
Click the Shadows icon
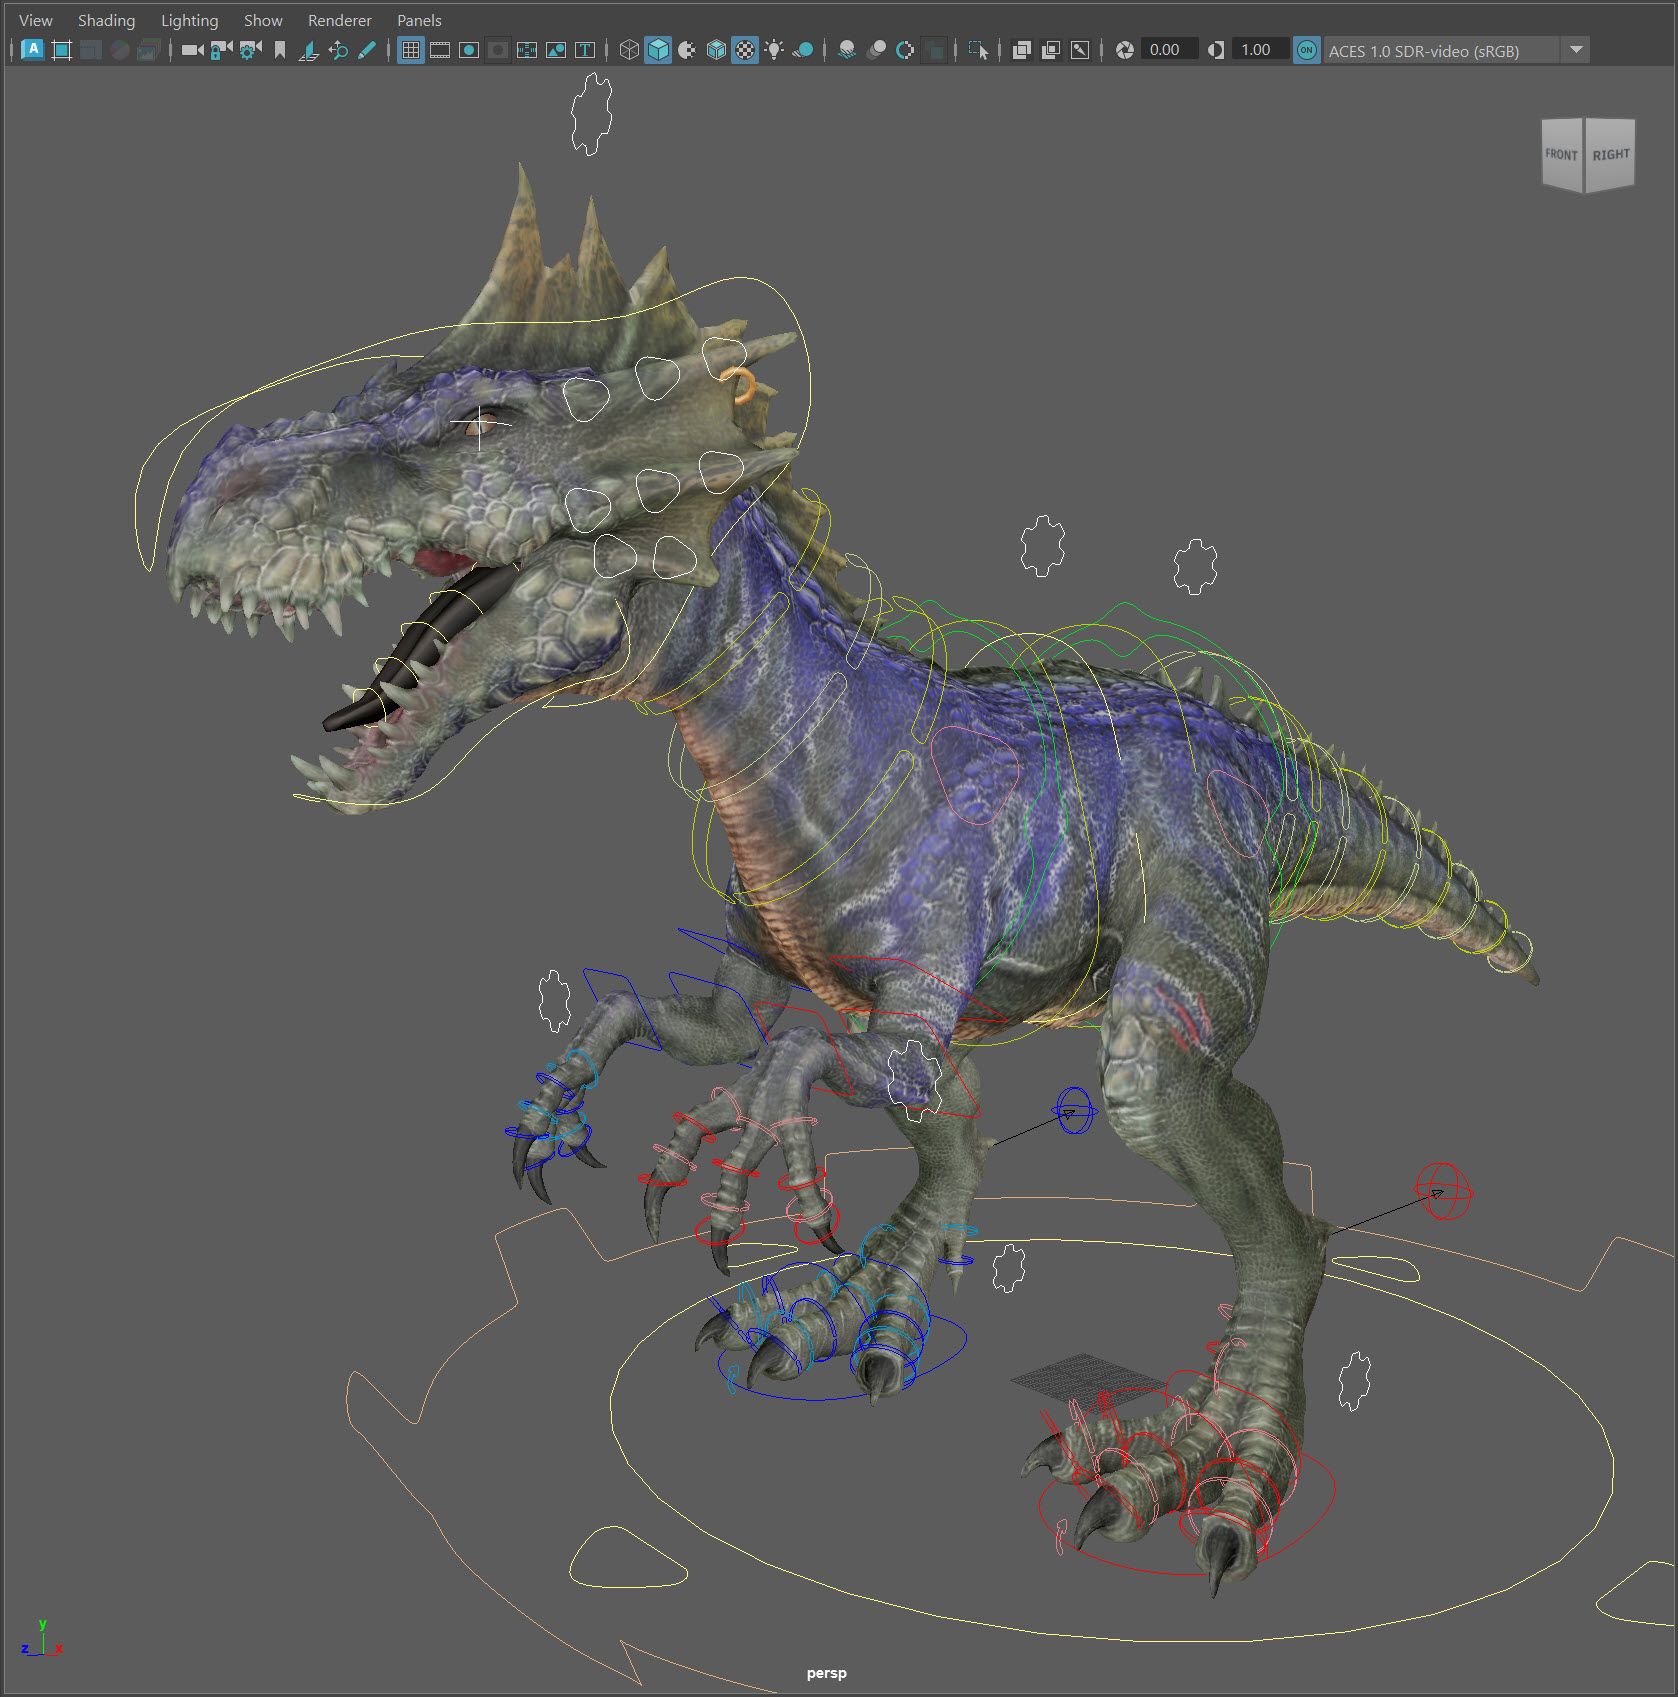click(x=803, y=49)
